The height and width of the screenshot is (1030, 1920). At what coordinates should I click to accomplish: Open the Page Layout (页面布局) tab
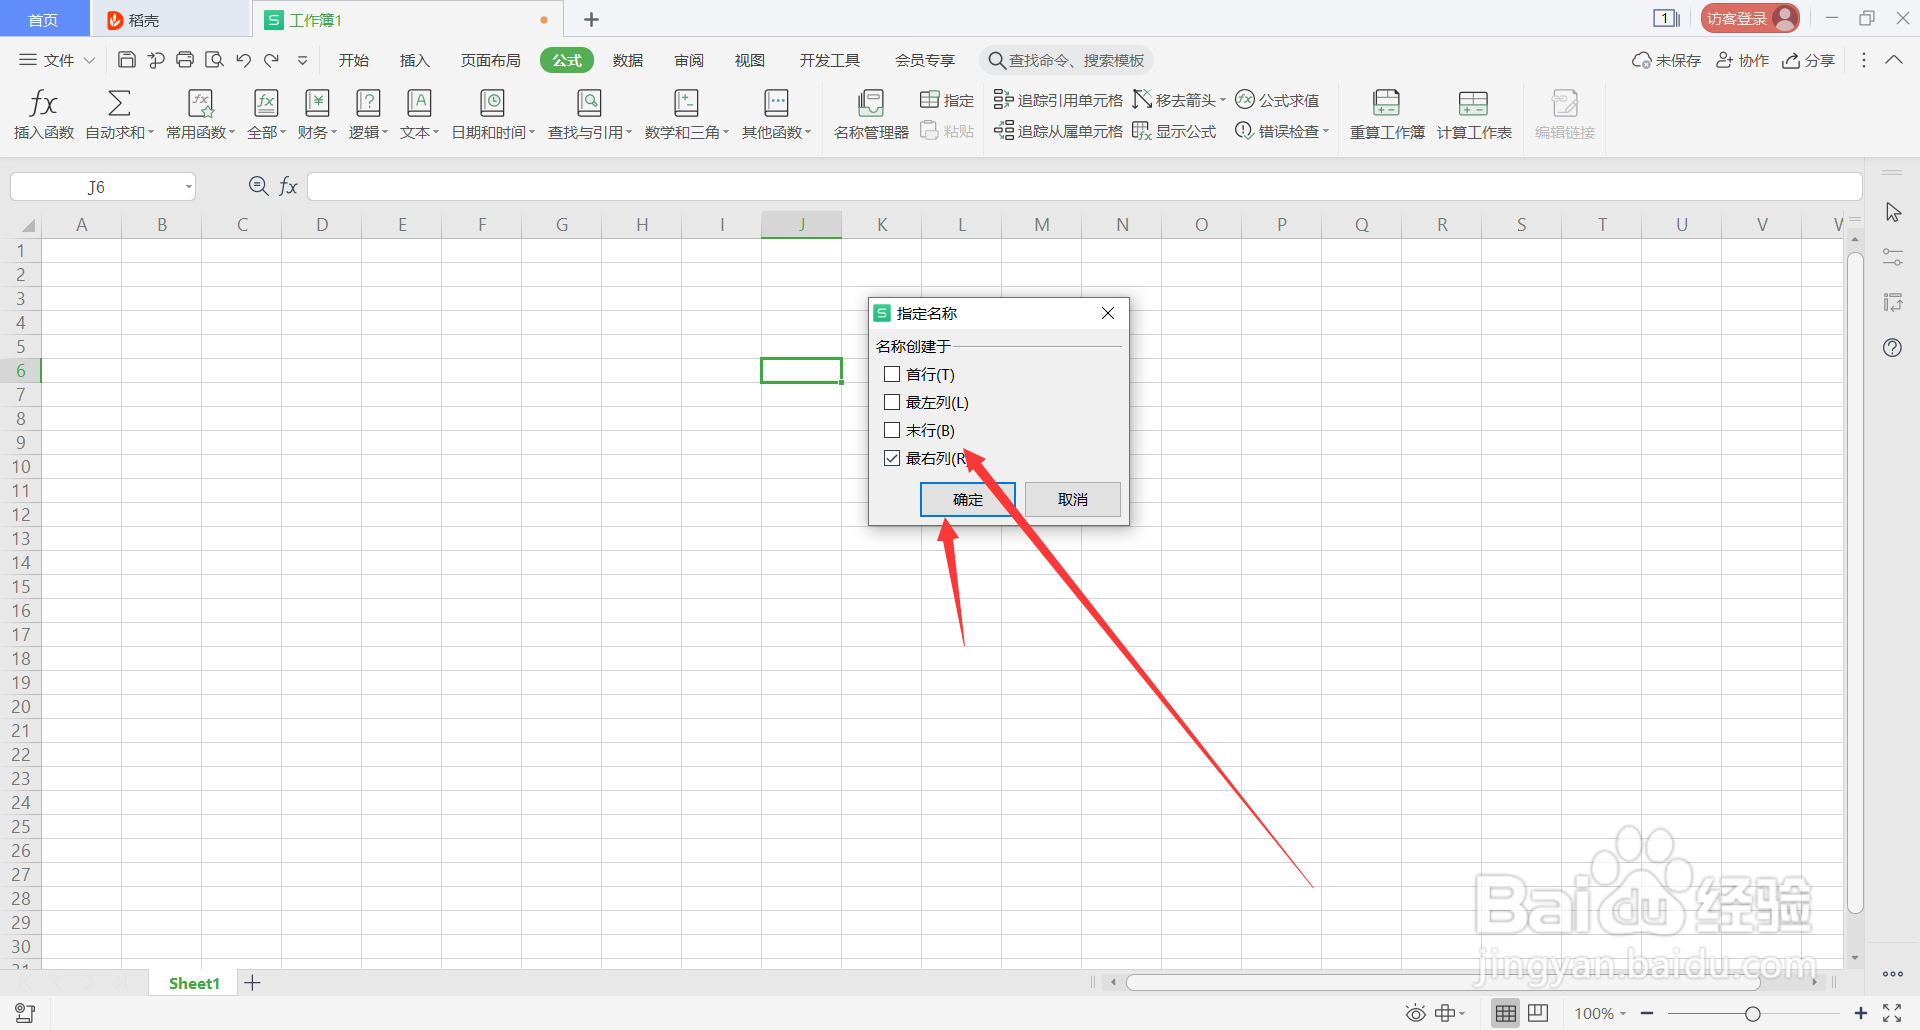(490, 60)
